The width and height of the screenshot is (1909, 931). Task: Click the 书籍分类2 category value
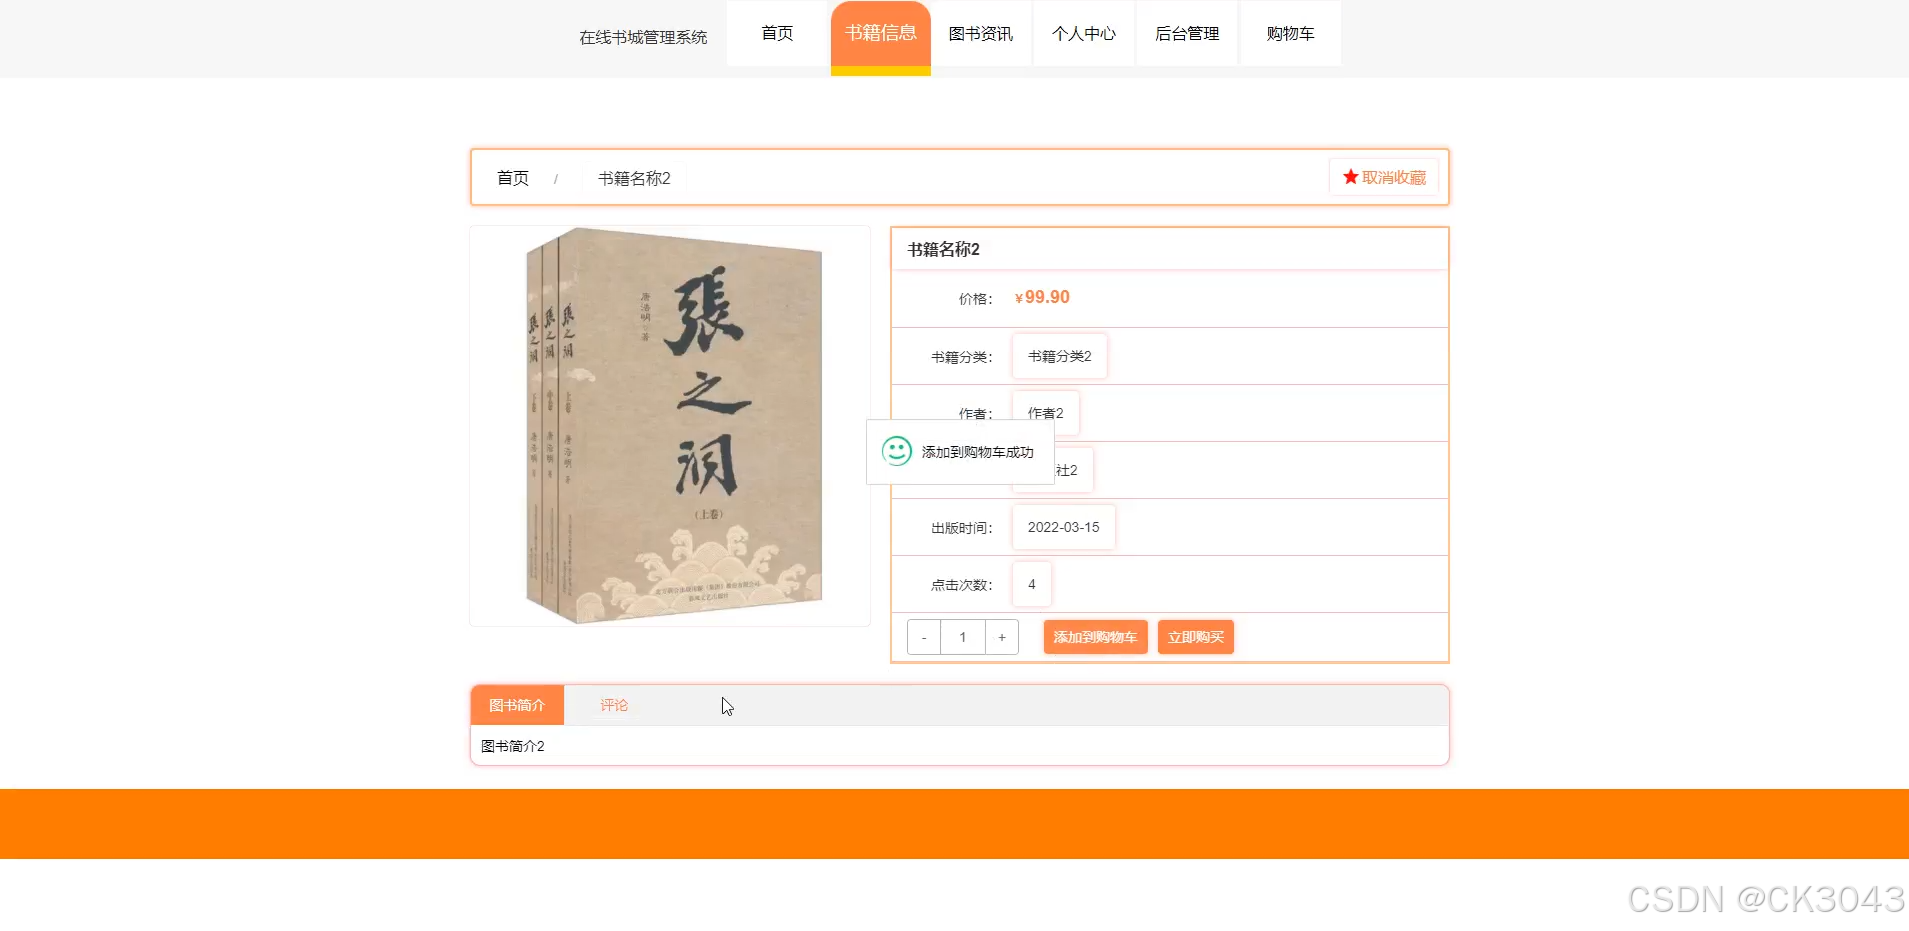[1060, 356]
